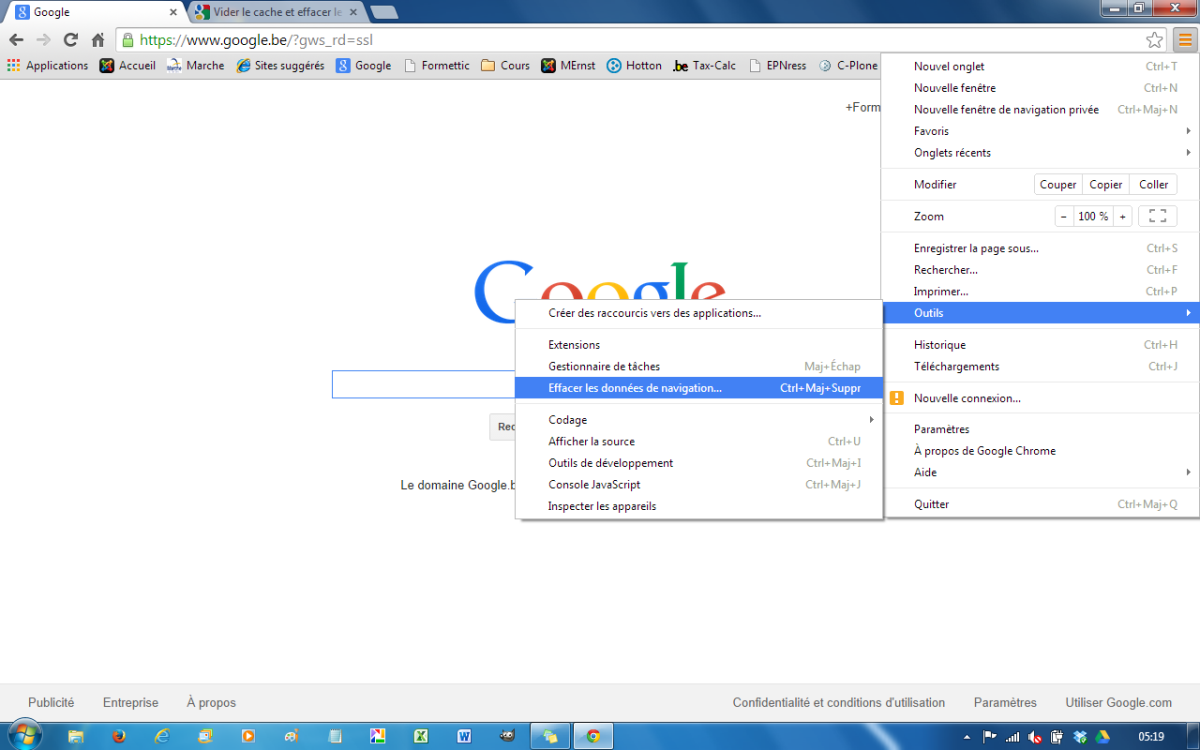Go back using the browser back arrow
Viewport: 1200px width, 750px height.
16,40
